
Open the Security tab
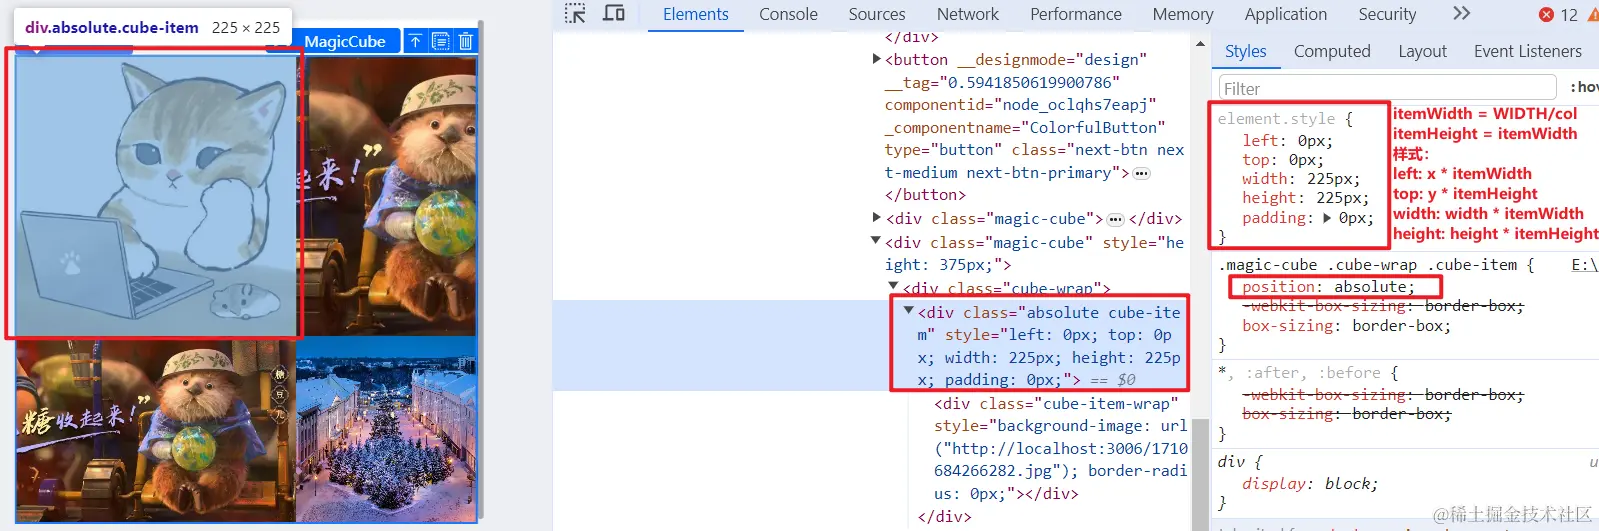[1387, 14]
